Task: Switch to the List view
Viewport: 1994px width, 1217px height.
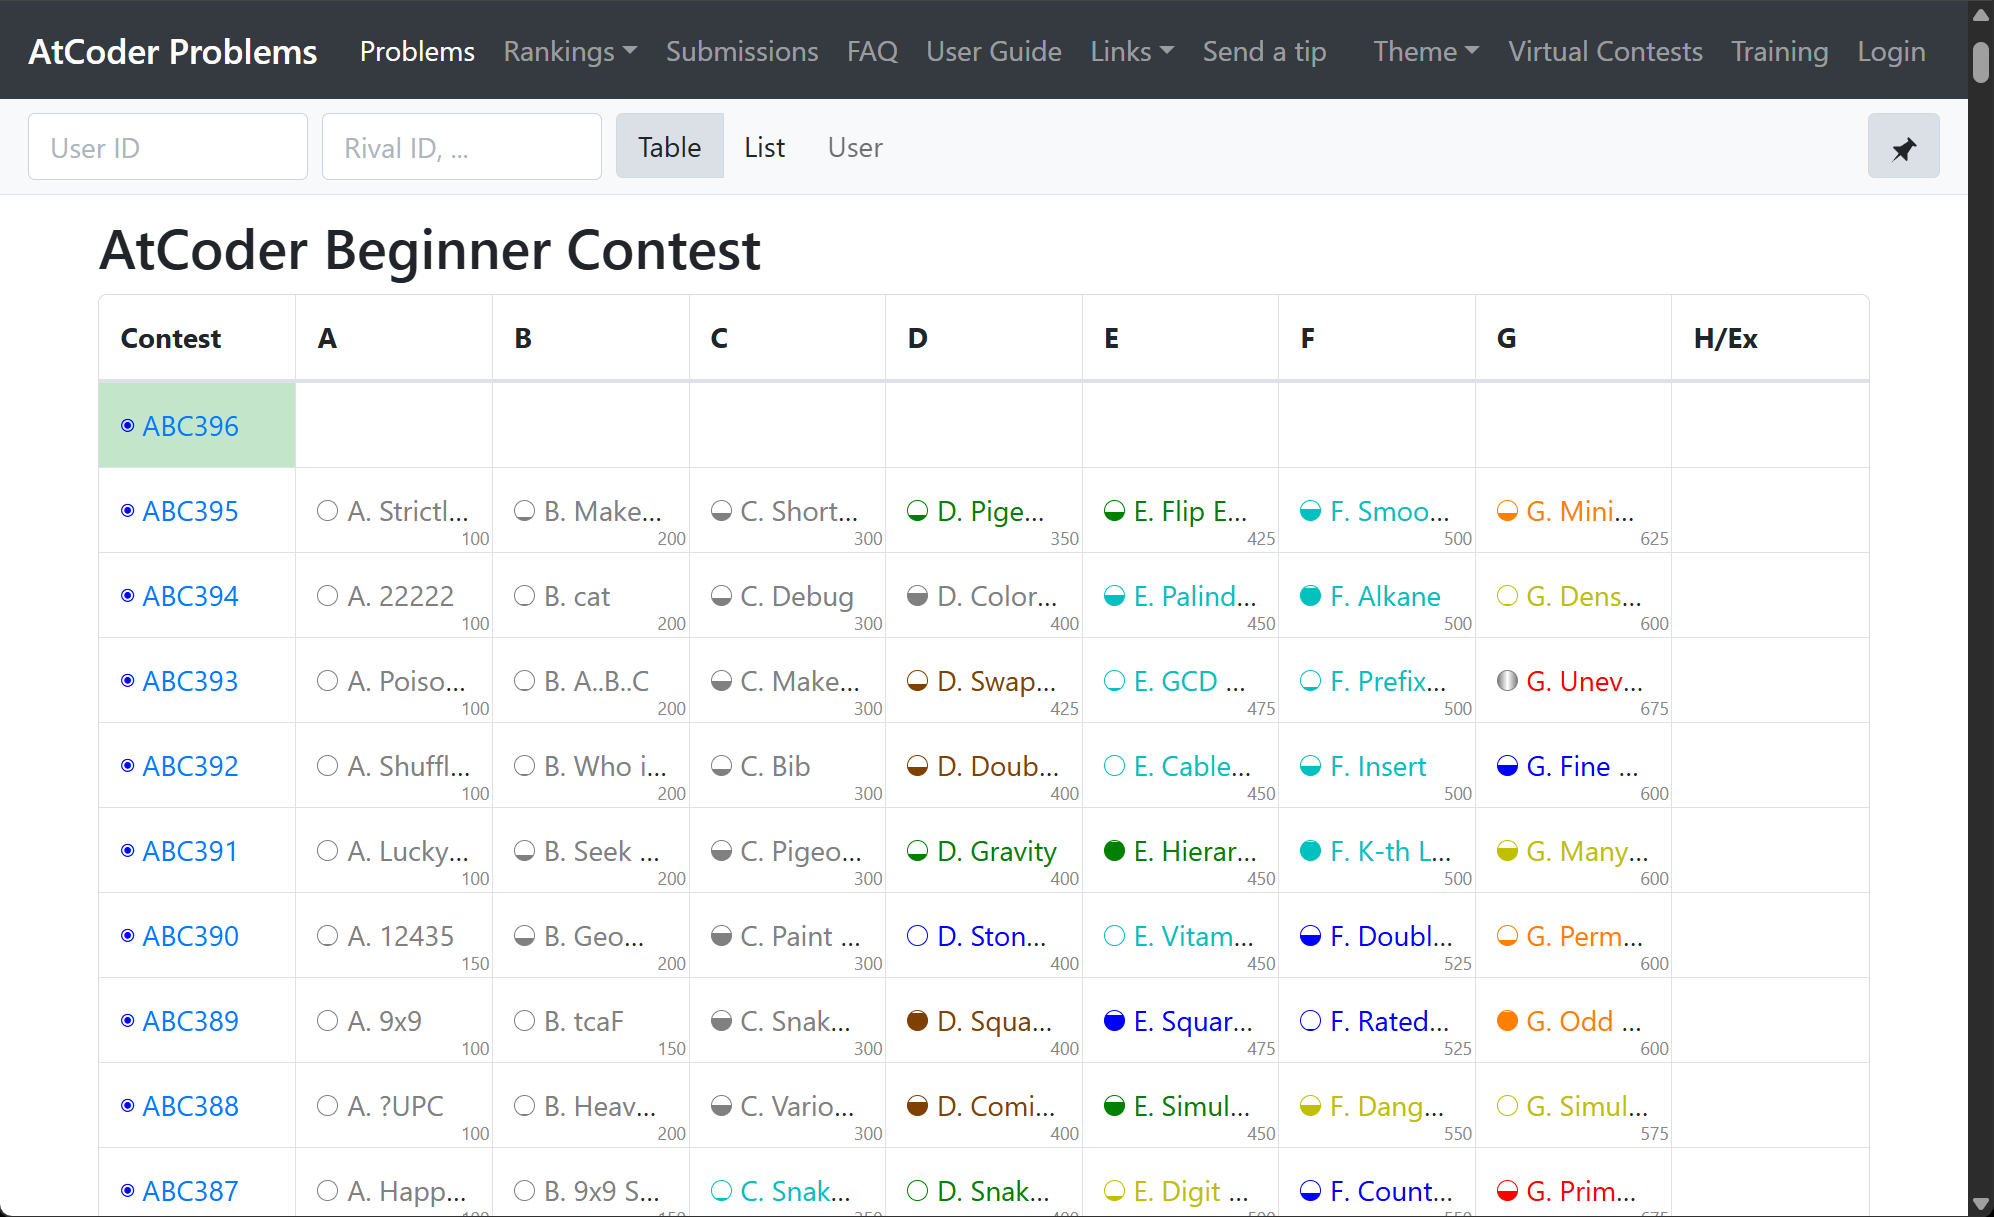Action: 764,147
